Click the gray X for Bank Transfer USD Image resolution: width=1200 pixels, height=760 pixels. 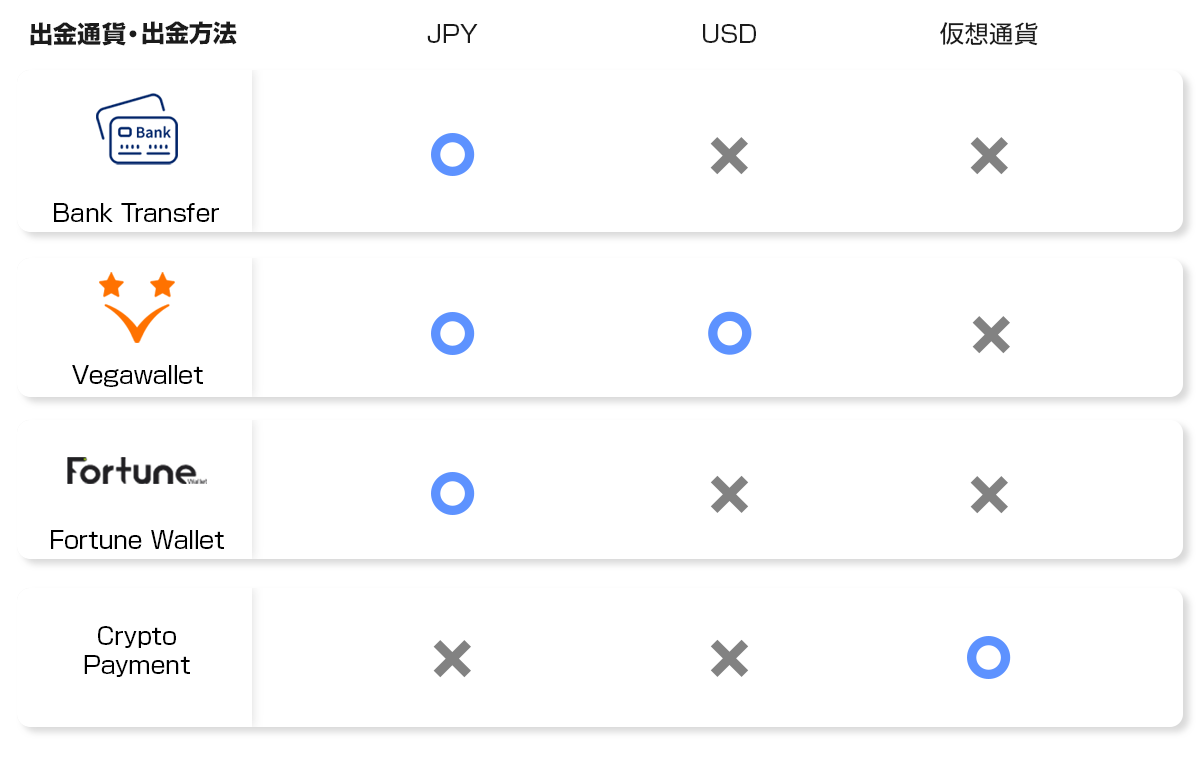click(x=729, y=156)
